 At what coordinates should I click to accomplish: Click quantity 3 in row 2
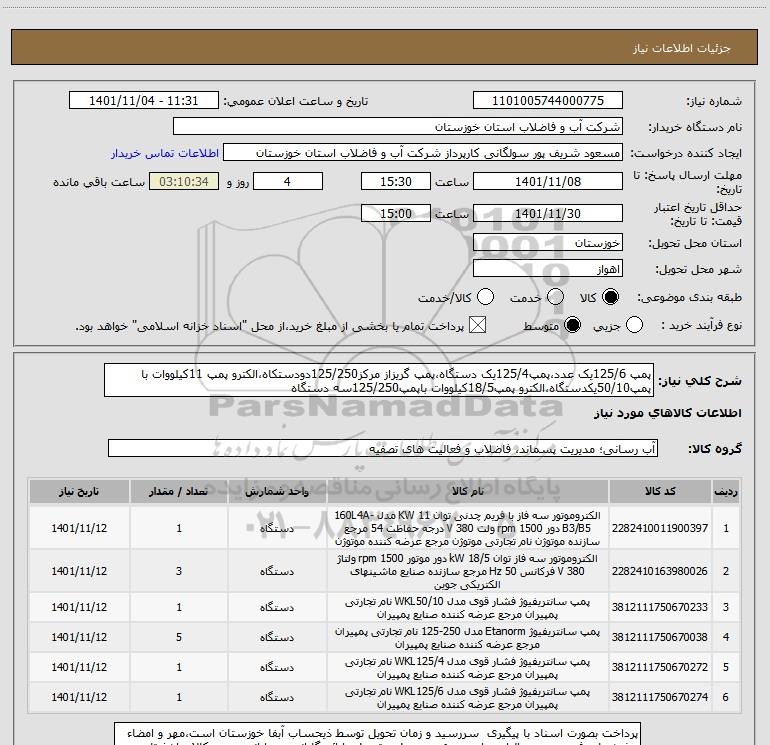coord(179,571)
